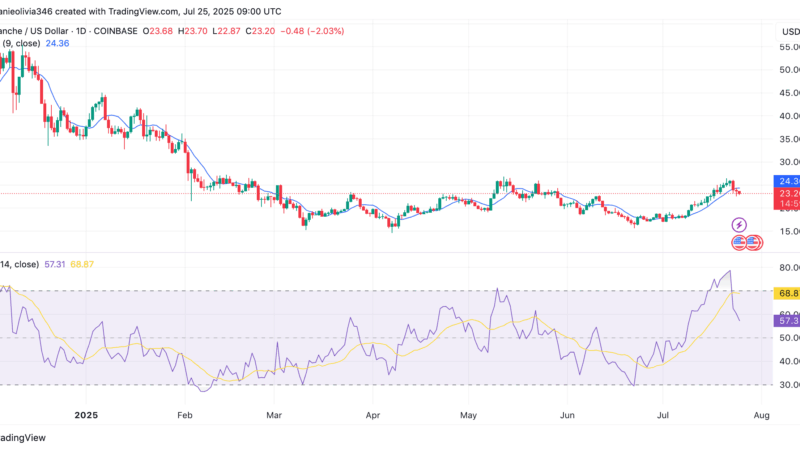Click the low value L22.87
The width and height of the screenshot is (800, 450).
coord(226,31)
